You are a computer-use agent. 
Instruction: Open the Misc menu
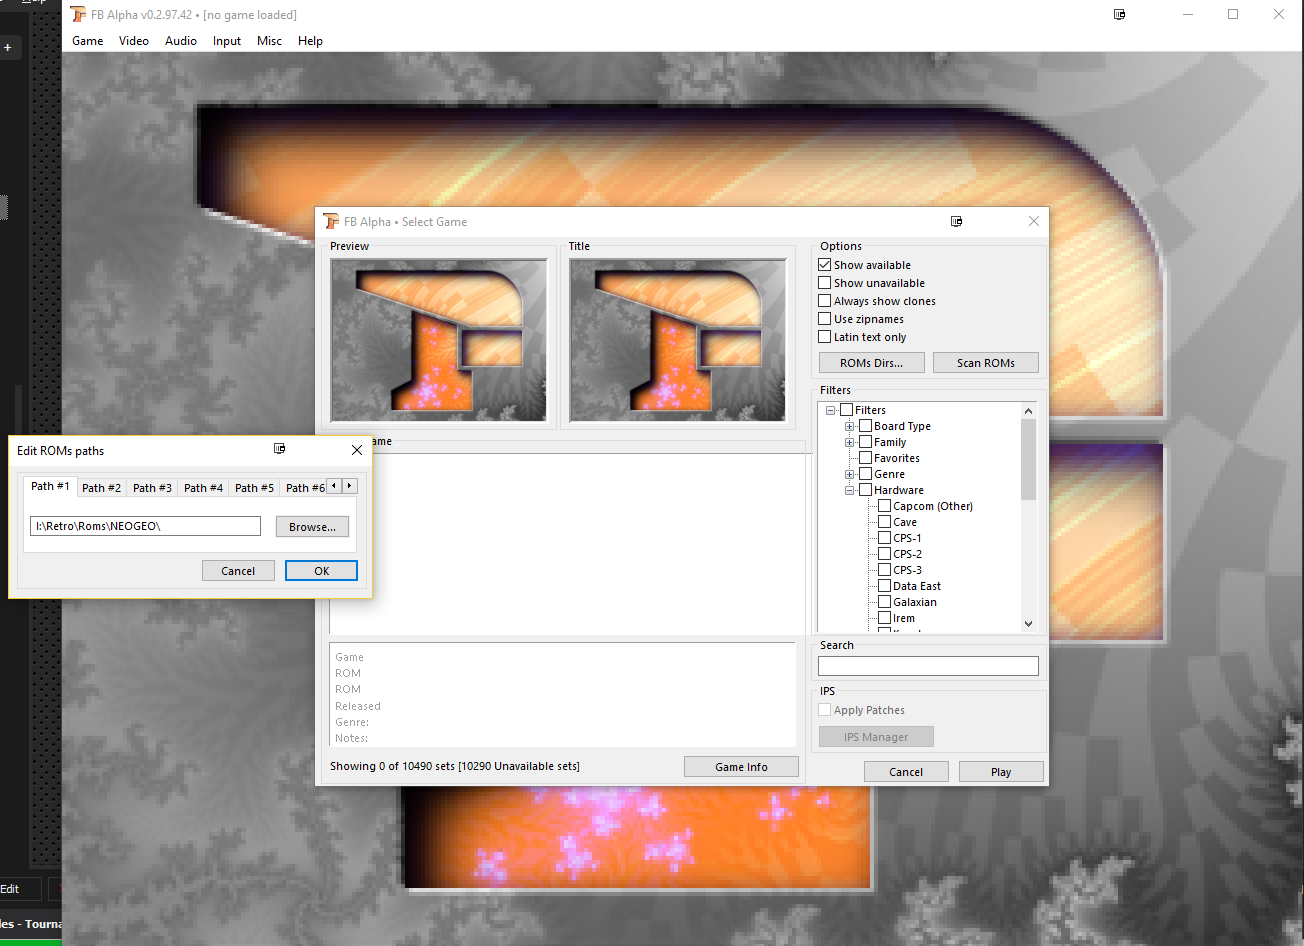pos(269,41)
